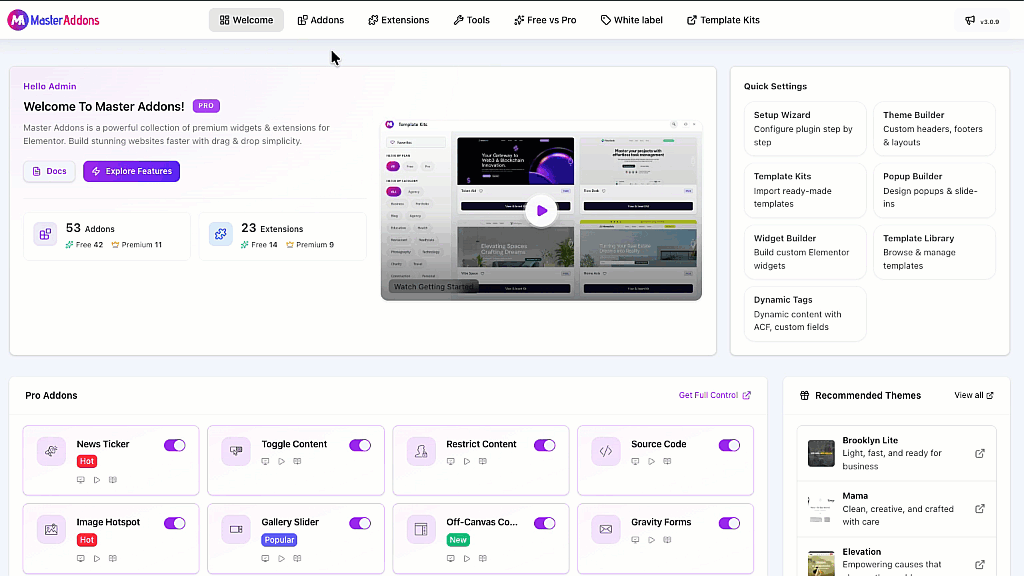Viewport: 1024px width, 576px height.
Task: Open the Gallery Slider documentation book icon
Action: point(297,559)
